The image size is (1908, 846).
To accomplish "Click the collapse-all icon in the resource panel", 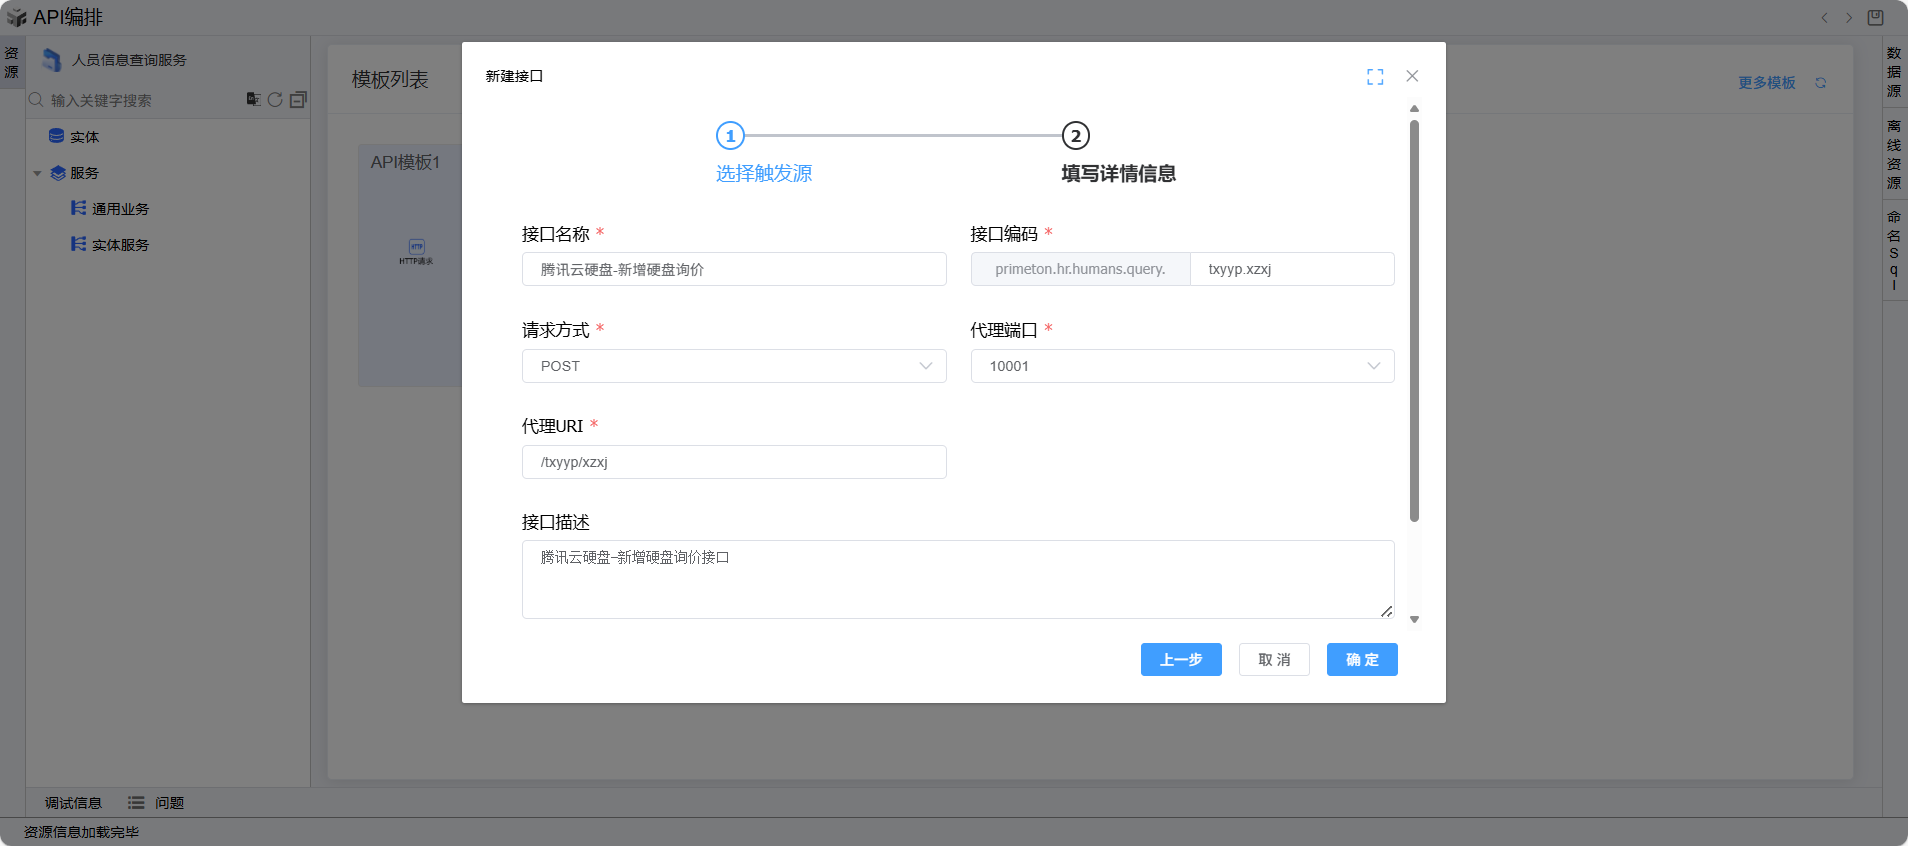I will point(298,100).
